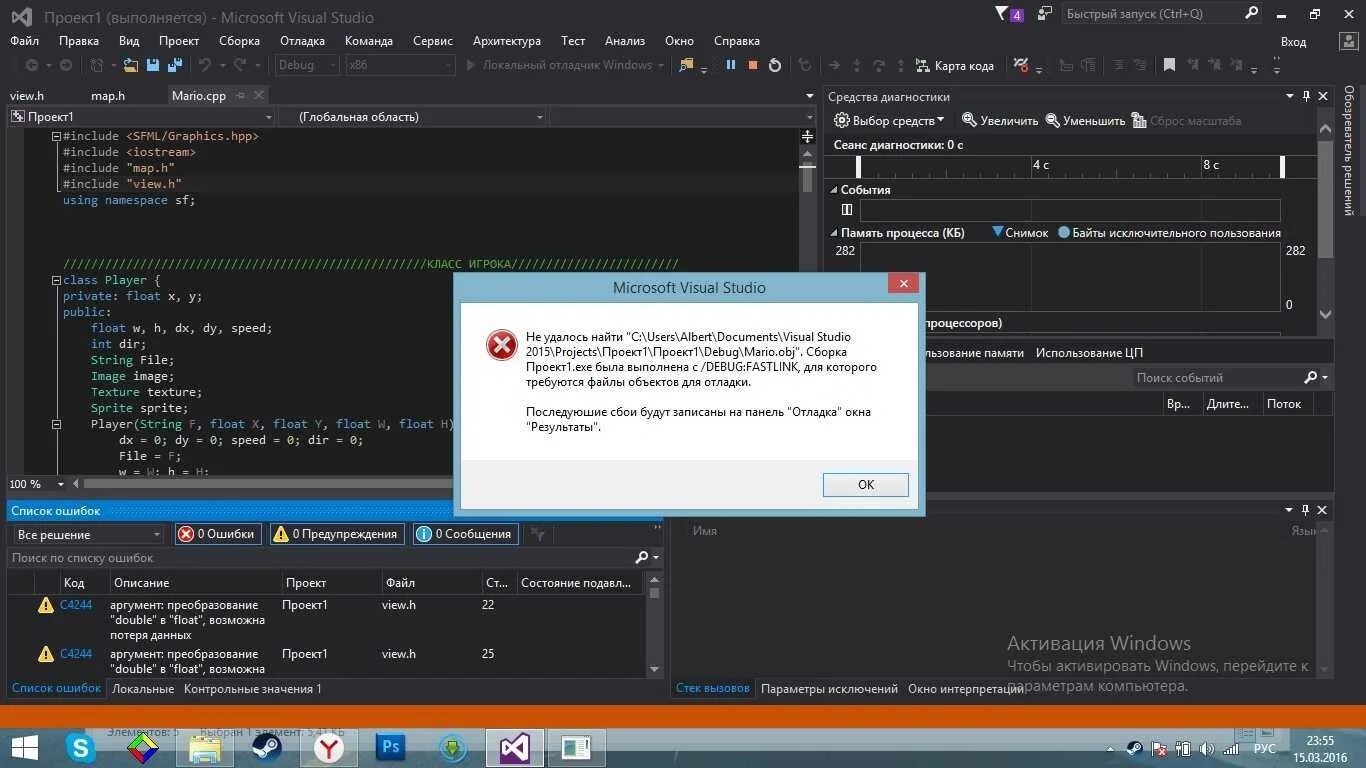The height and width of the screenshot is (768, 1366).
Task: Open the Проект1 scope dropdown in editor
Action: pyautogui.click(x=141, y=117)
